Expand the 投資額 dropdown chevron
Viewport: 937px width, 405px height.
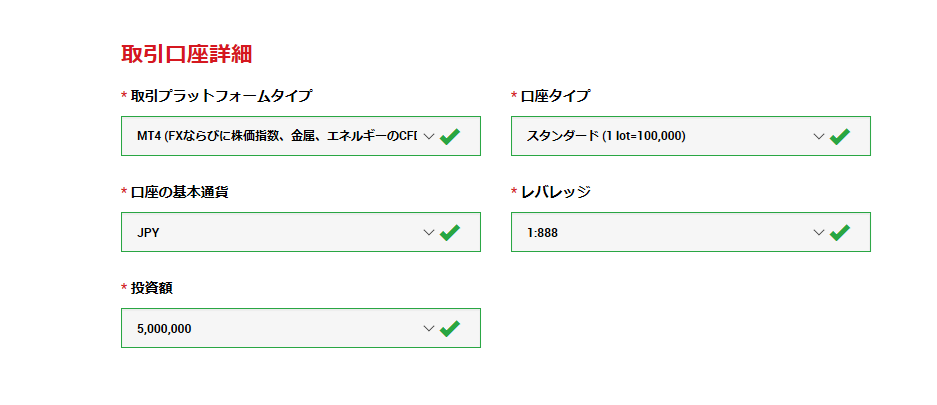coord(429,328)
